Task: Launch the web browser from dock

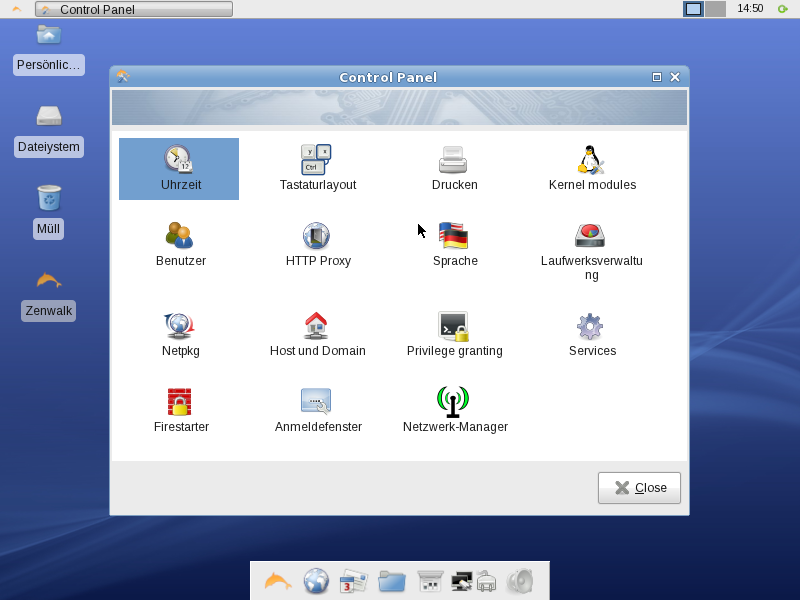Action: pos(317,581)
